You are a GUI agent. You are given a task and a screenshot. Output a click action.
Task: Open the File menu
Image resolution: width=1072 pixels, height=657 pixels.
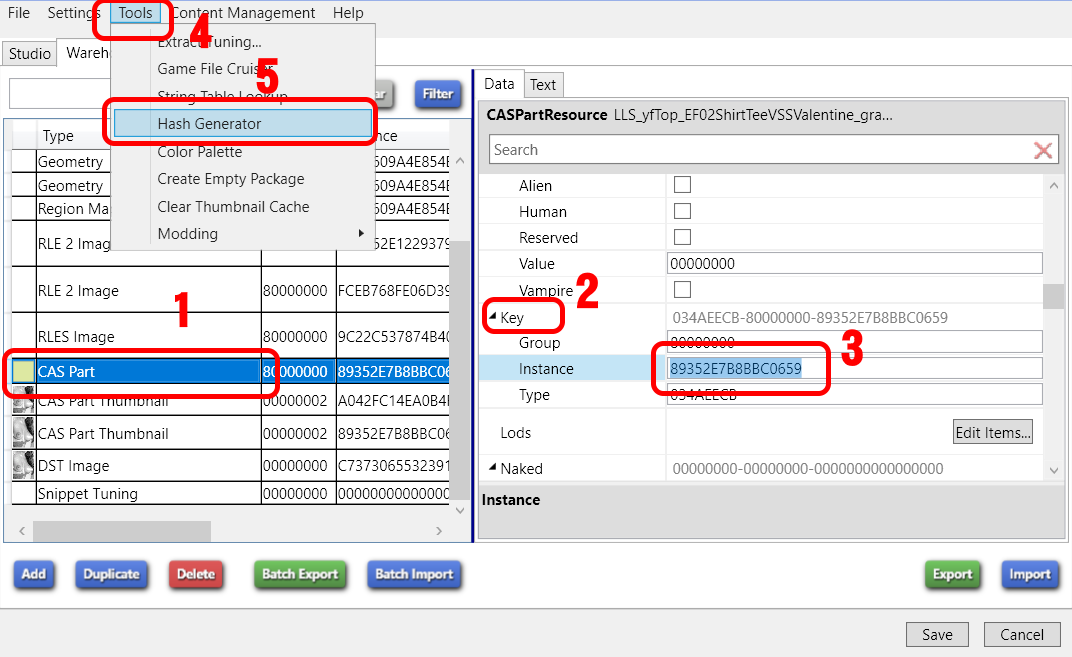pos(18,13)
